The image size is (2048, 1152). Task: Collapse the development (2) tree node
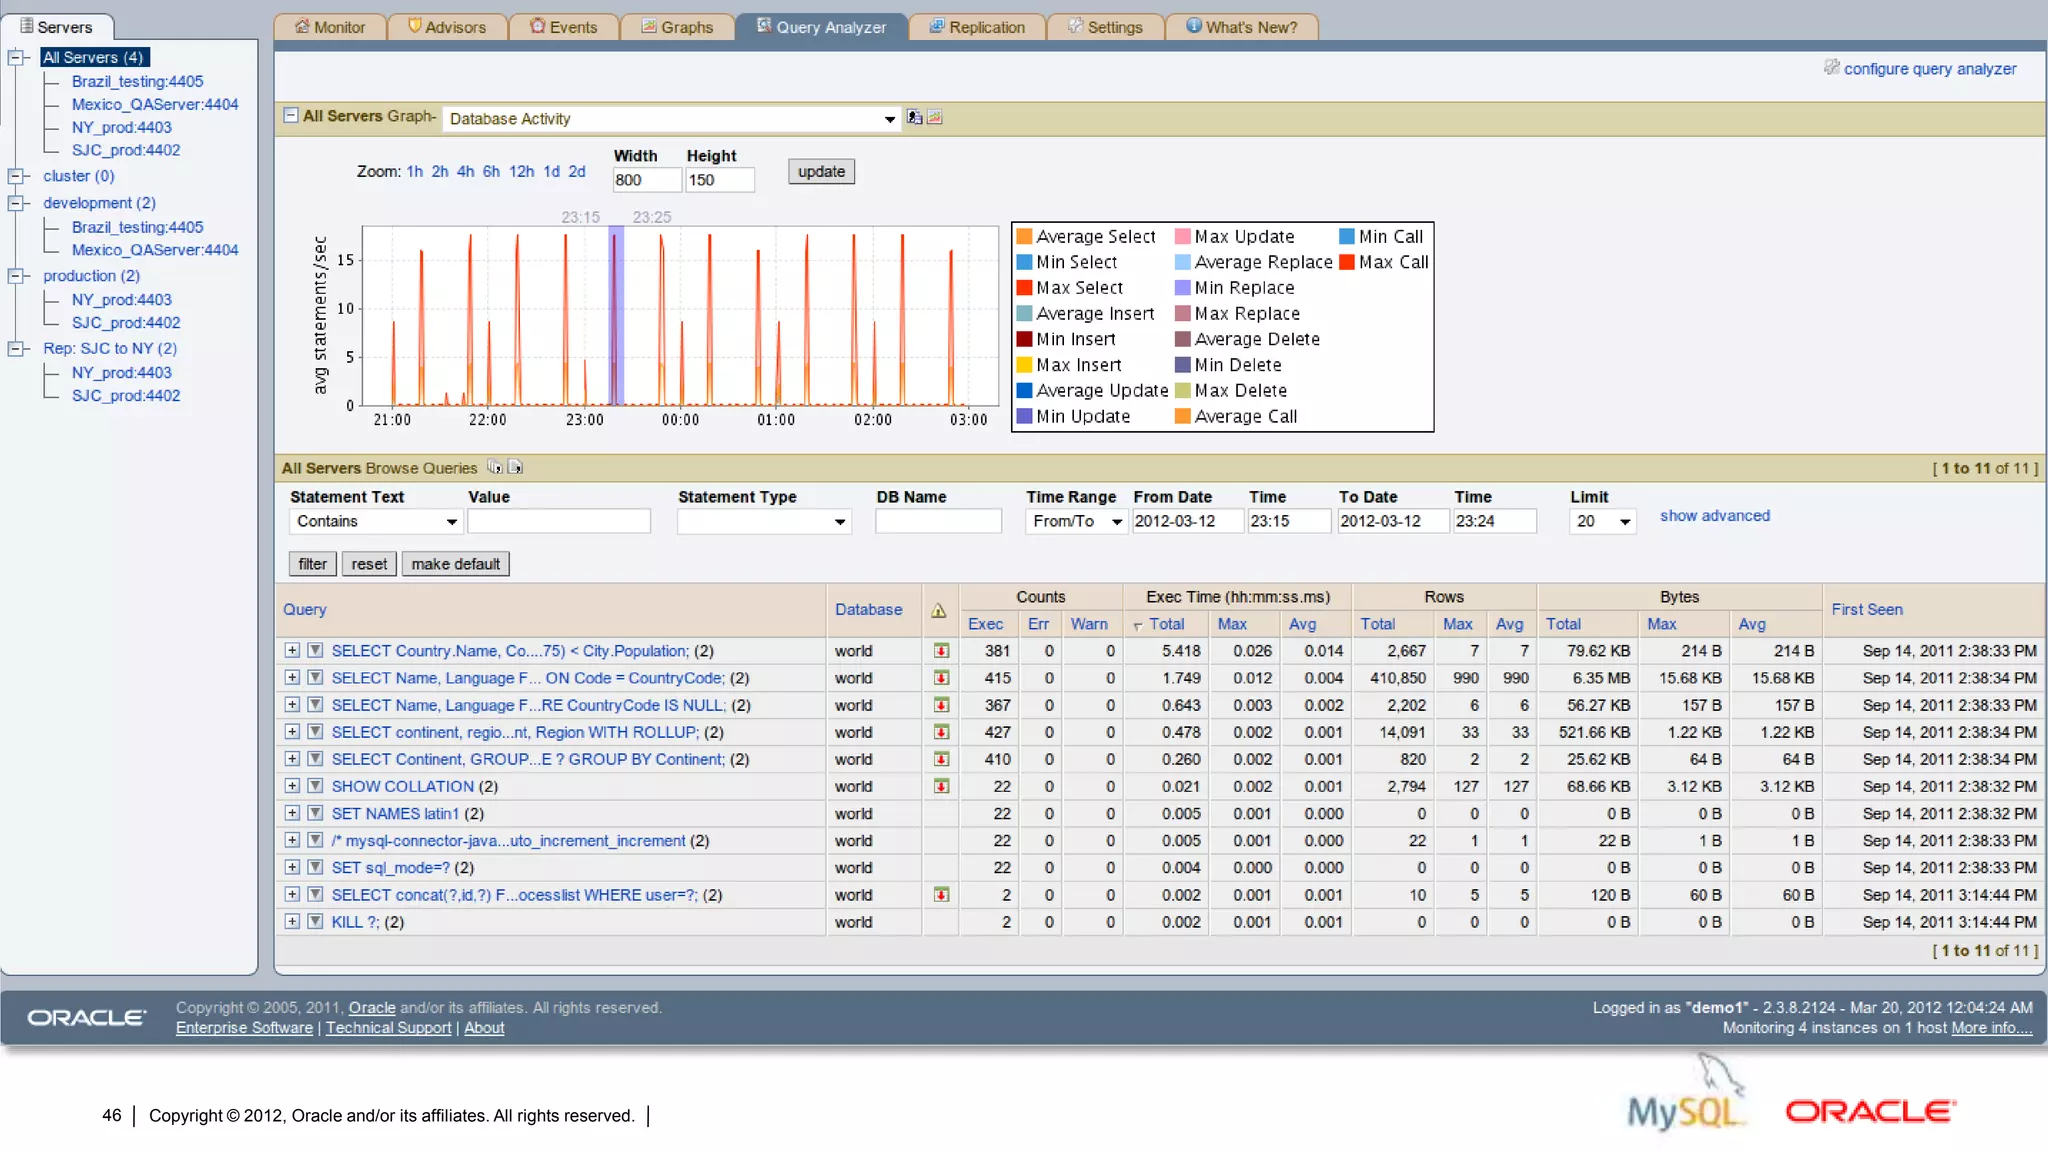tap(17, 203)
